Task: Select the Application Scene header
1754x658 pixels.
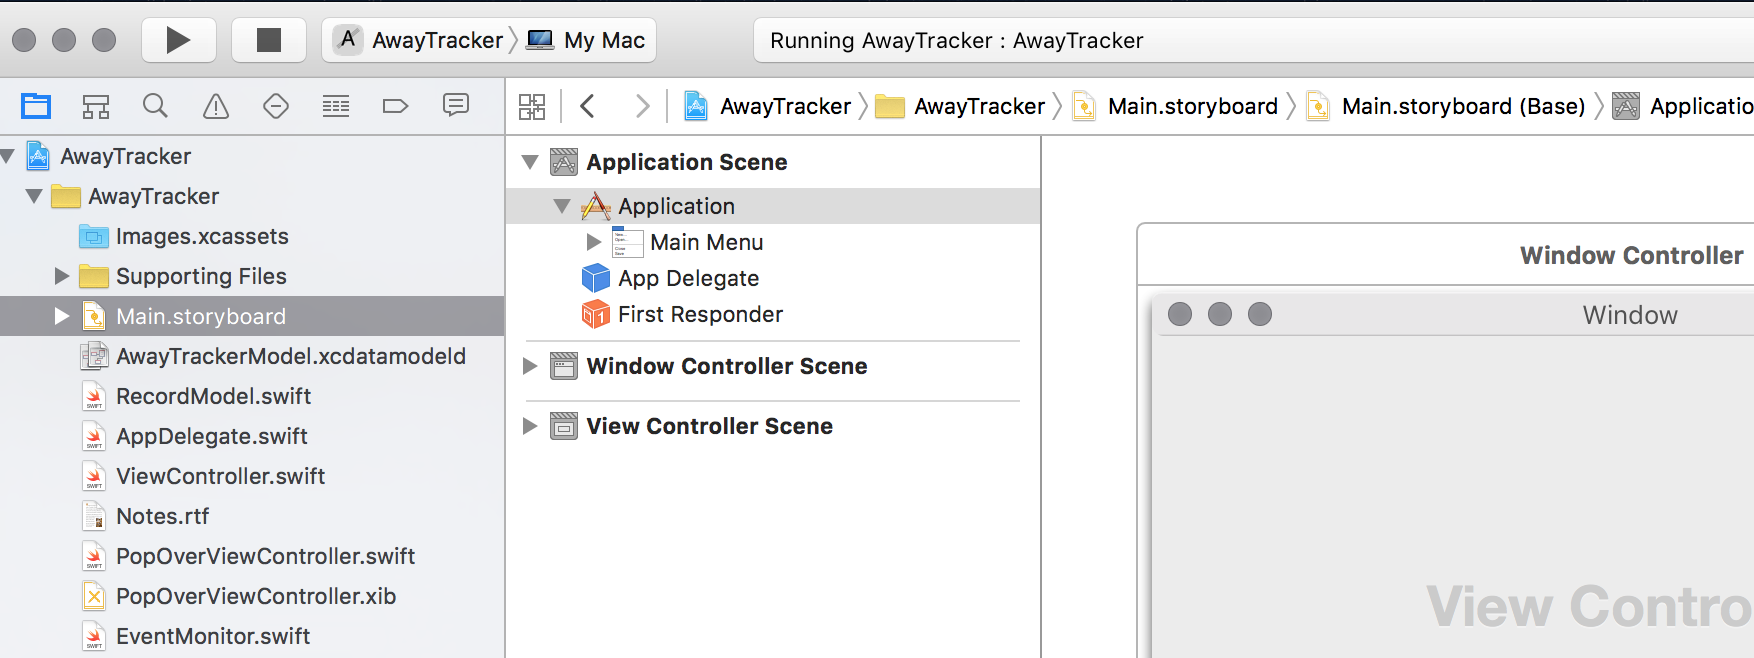Action: tap(686, 162)
